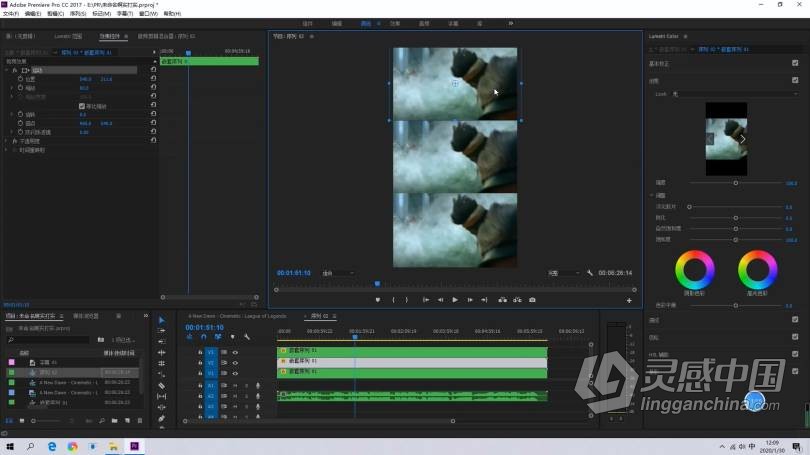Viewport: 810px width, 455px height.
Task: Toggle uniform scale checkbox in Effect Controls
Action: click(x=82, y=106)
